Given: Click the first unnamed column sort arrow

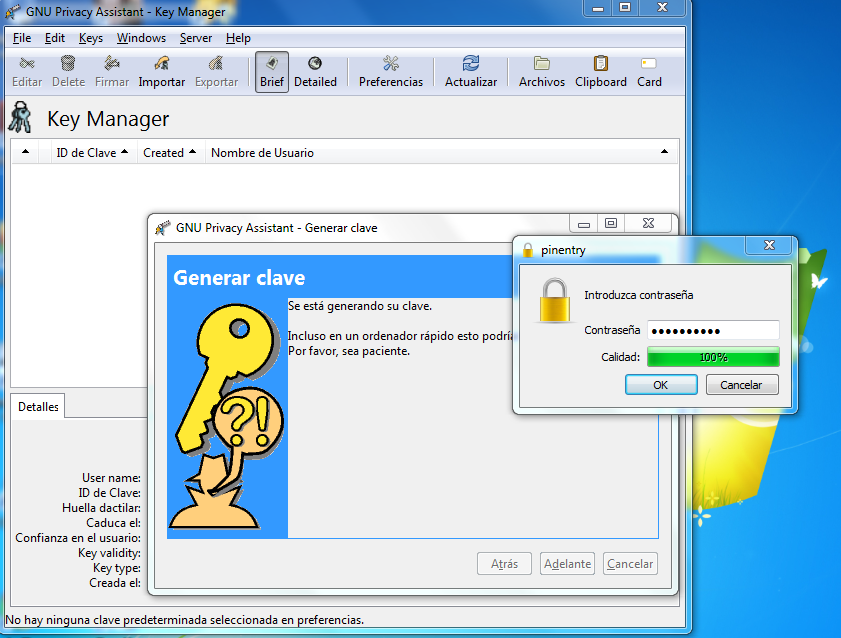Looking at the screenshot, I should pos(25,152).
